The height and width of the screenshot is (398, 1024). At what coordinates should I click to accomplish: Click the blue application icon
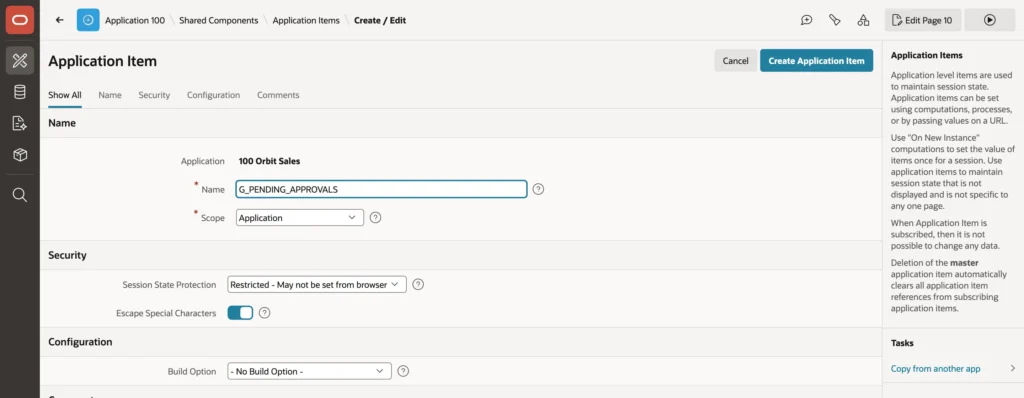click(x=88, y=20)
